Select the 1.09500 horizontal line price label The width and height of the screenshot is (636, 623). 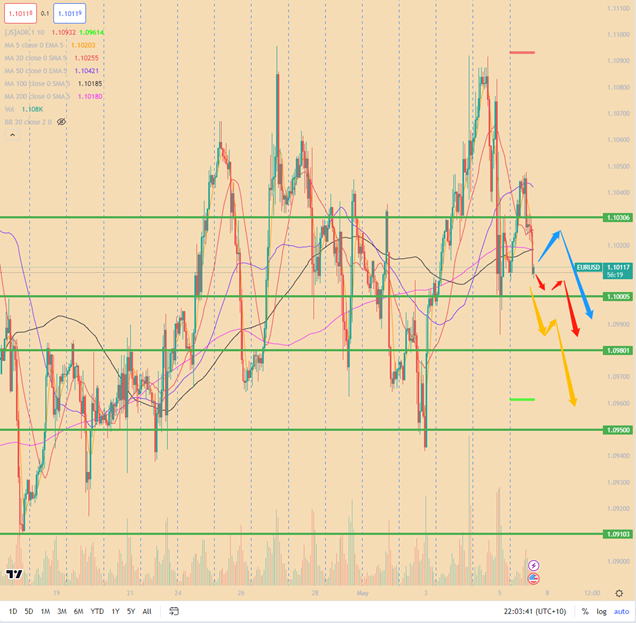pos(617,430)
